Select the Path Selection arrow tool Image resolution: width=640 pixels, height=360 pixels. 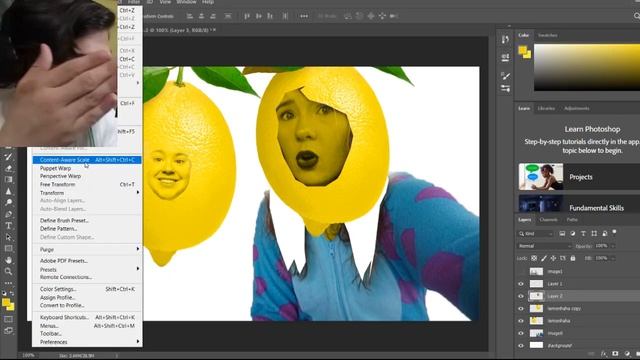[8, 237]
